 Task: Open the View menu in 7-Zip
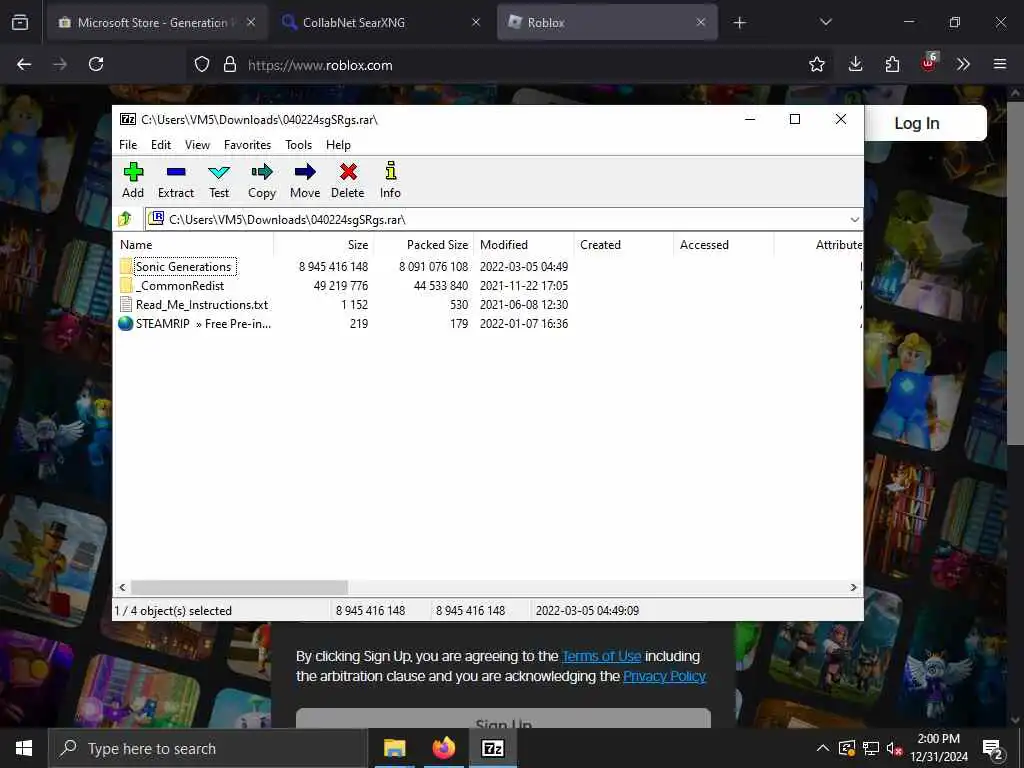click(x=197, y=145)
